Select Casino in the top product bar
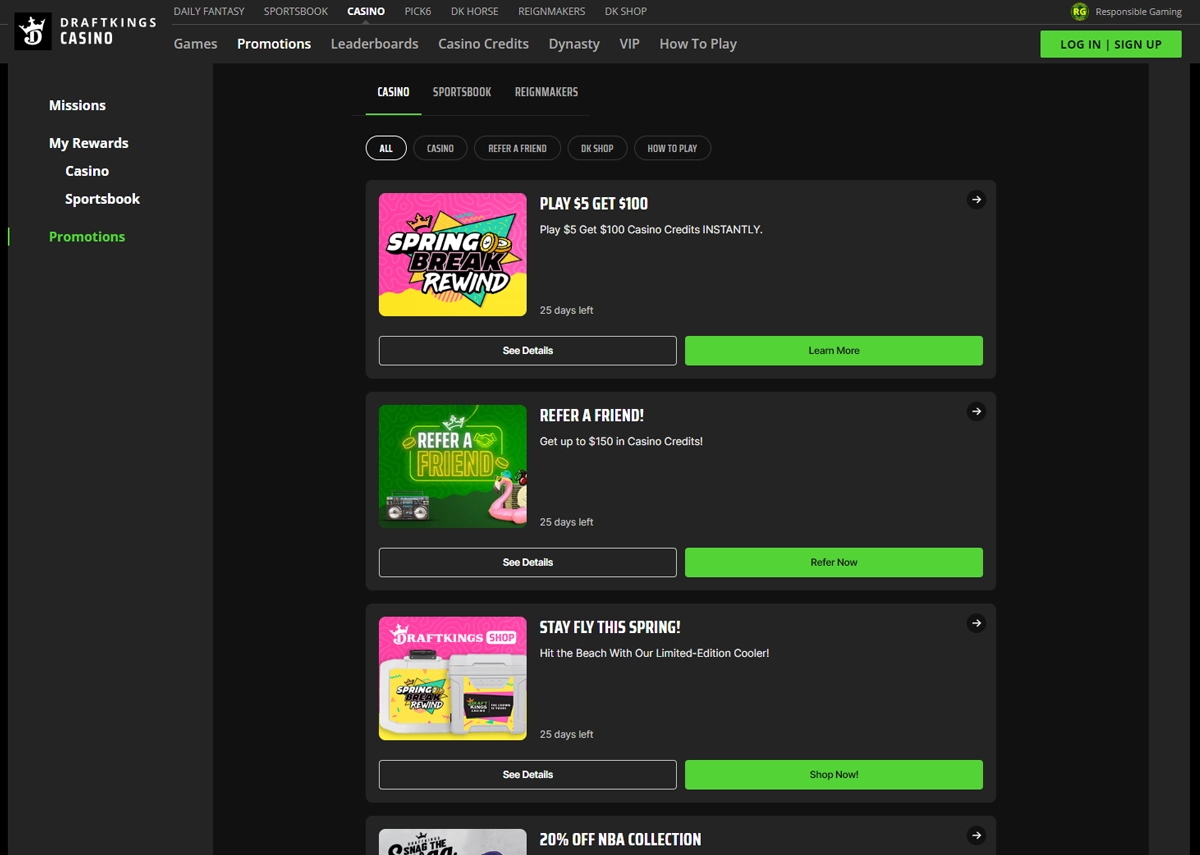This screenshot has width=1200, height=855. coord(366,12)
